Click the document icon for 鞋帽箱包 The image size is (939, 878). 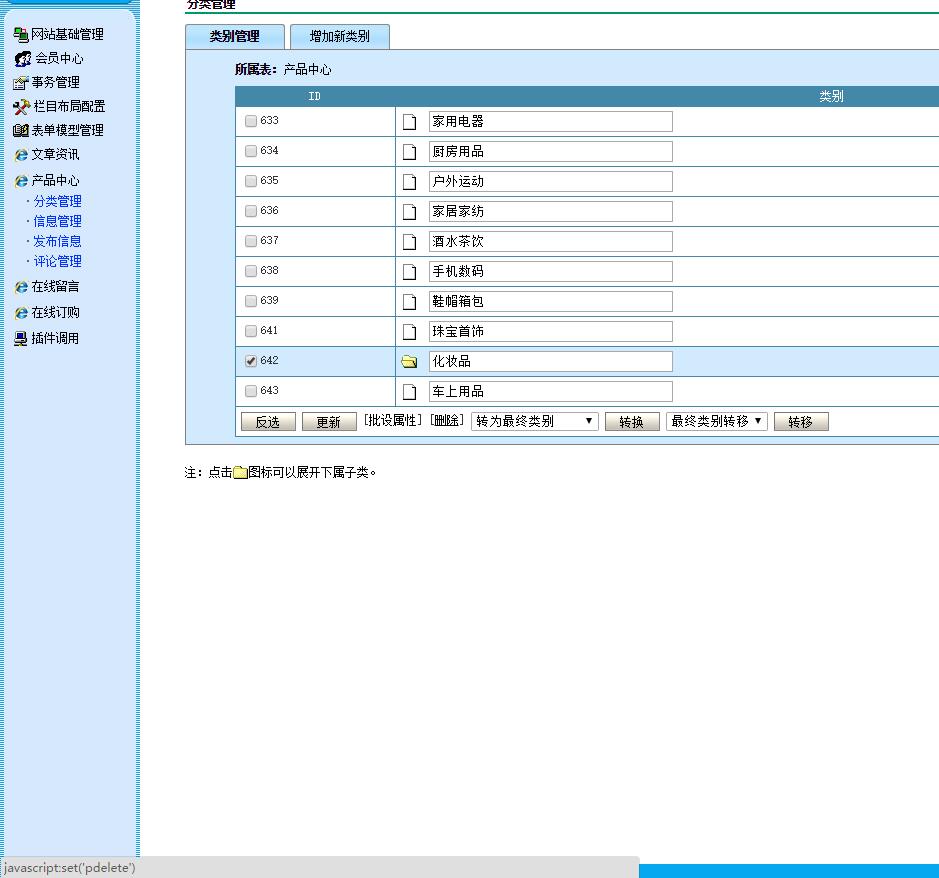pyautogui.click(x=410, y=302)
